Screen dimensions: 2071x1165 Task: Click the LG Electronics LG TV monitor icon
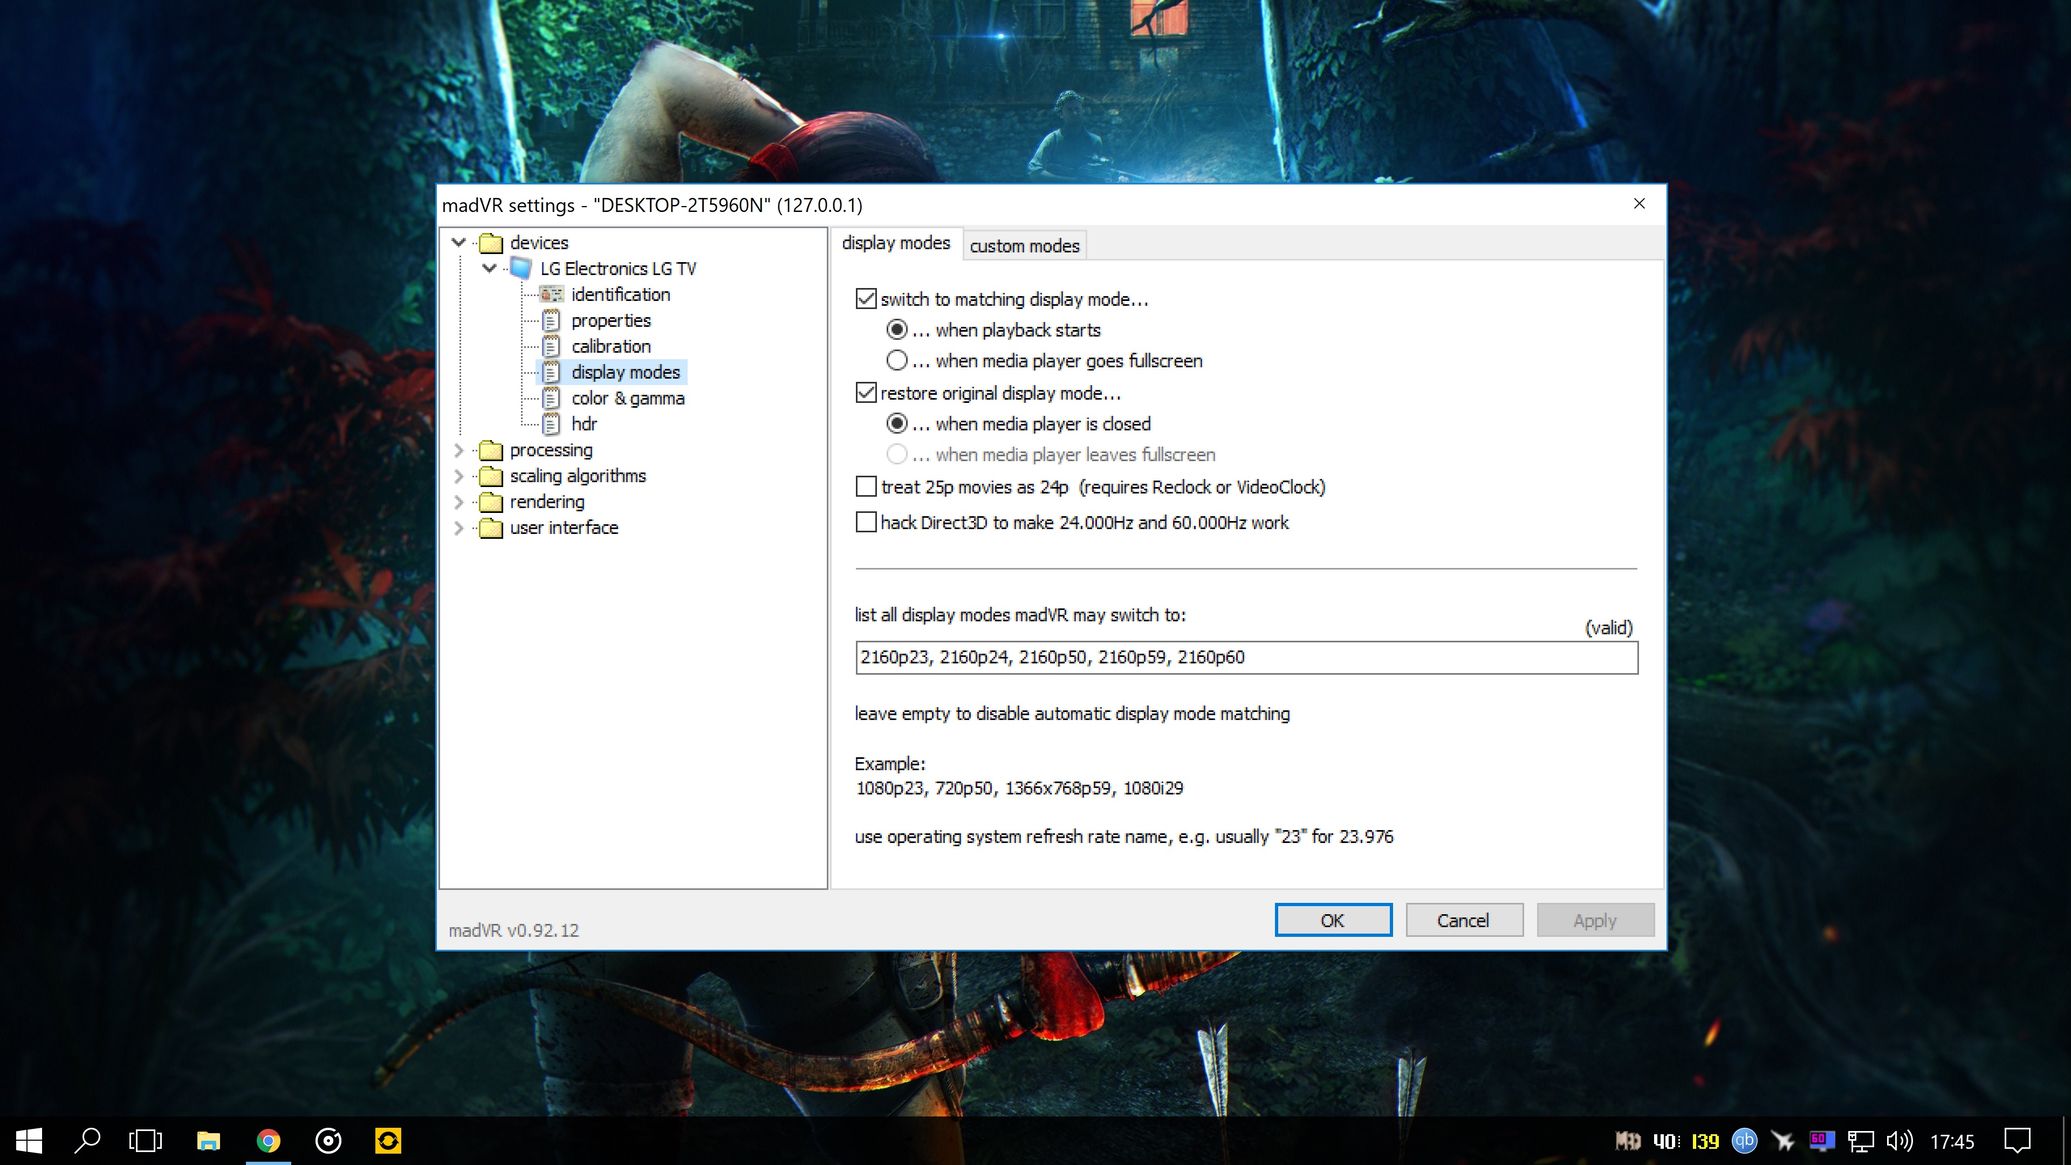521,268
